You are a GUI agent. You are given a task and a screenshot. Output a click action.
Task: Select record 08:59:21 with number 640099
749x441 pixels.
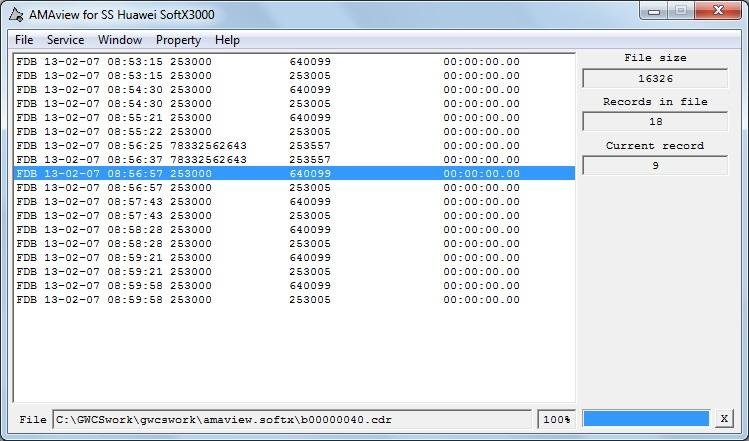[x=294, y=258]
